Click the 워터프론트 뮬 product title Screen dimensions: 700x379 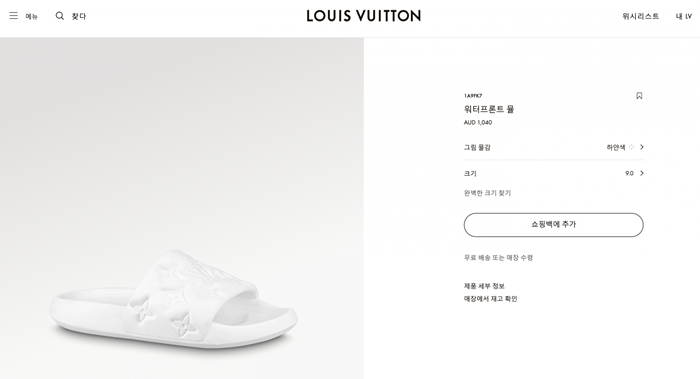click(x=489, y=109)
